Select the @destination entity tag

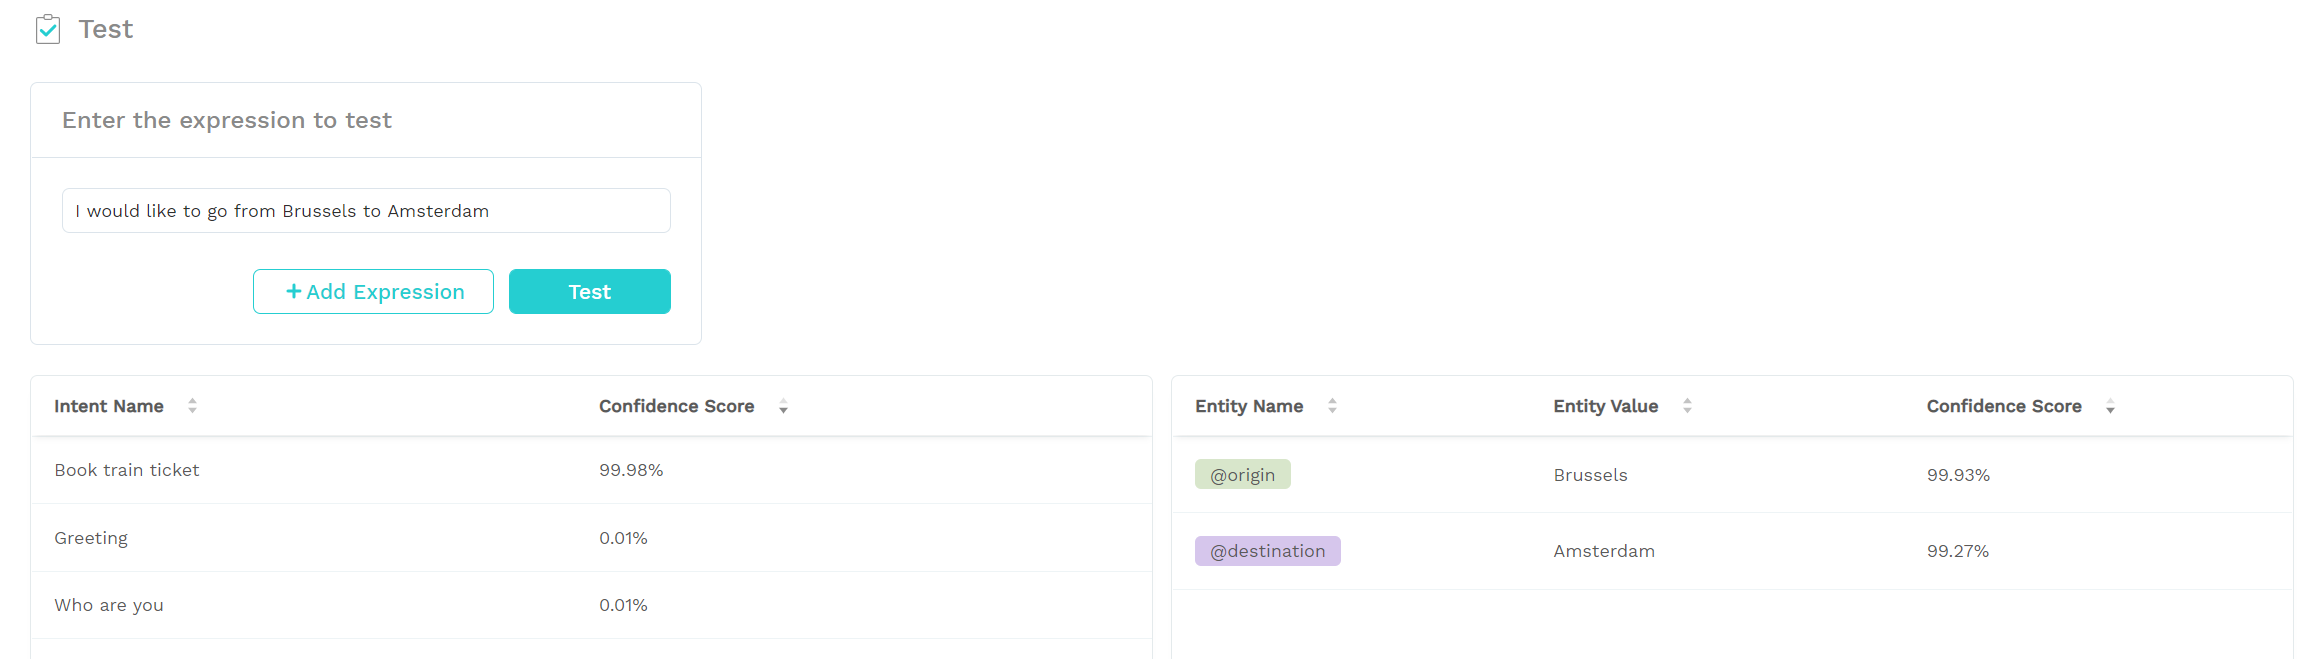(x=1268, y=551)
